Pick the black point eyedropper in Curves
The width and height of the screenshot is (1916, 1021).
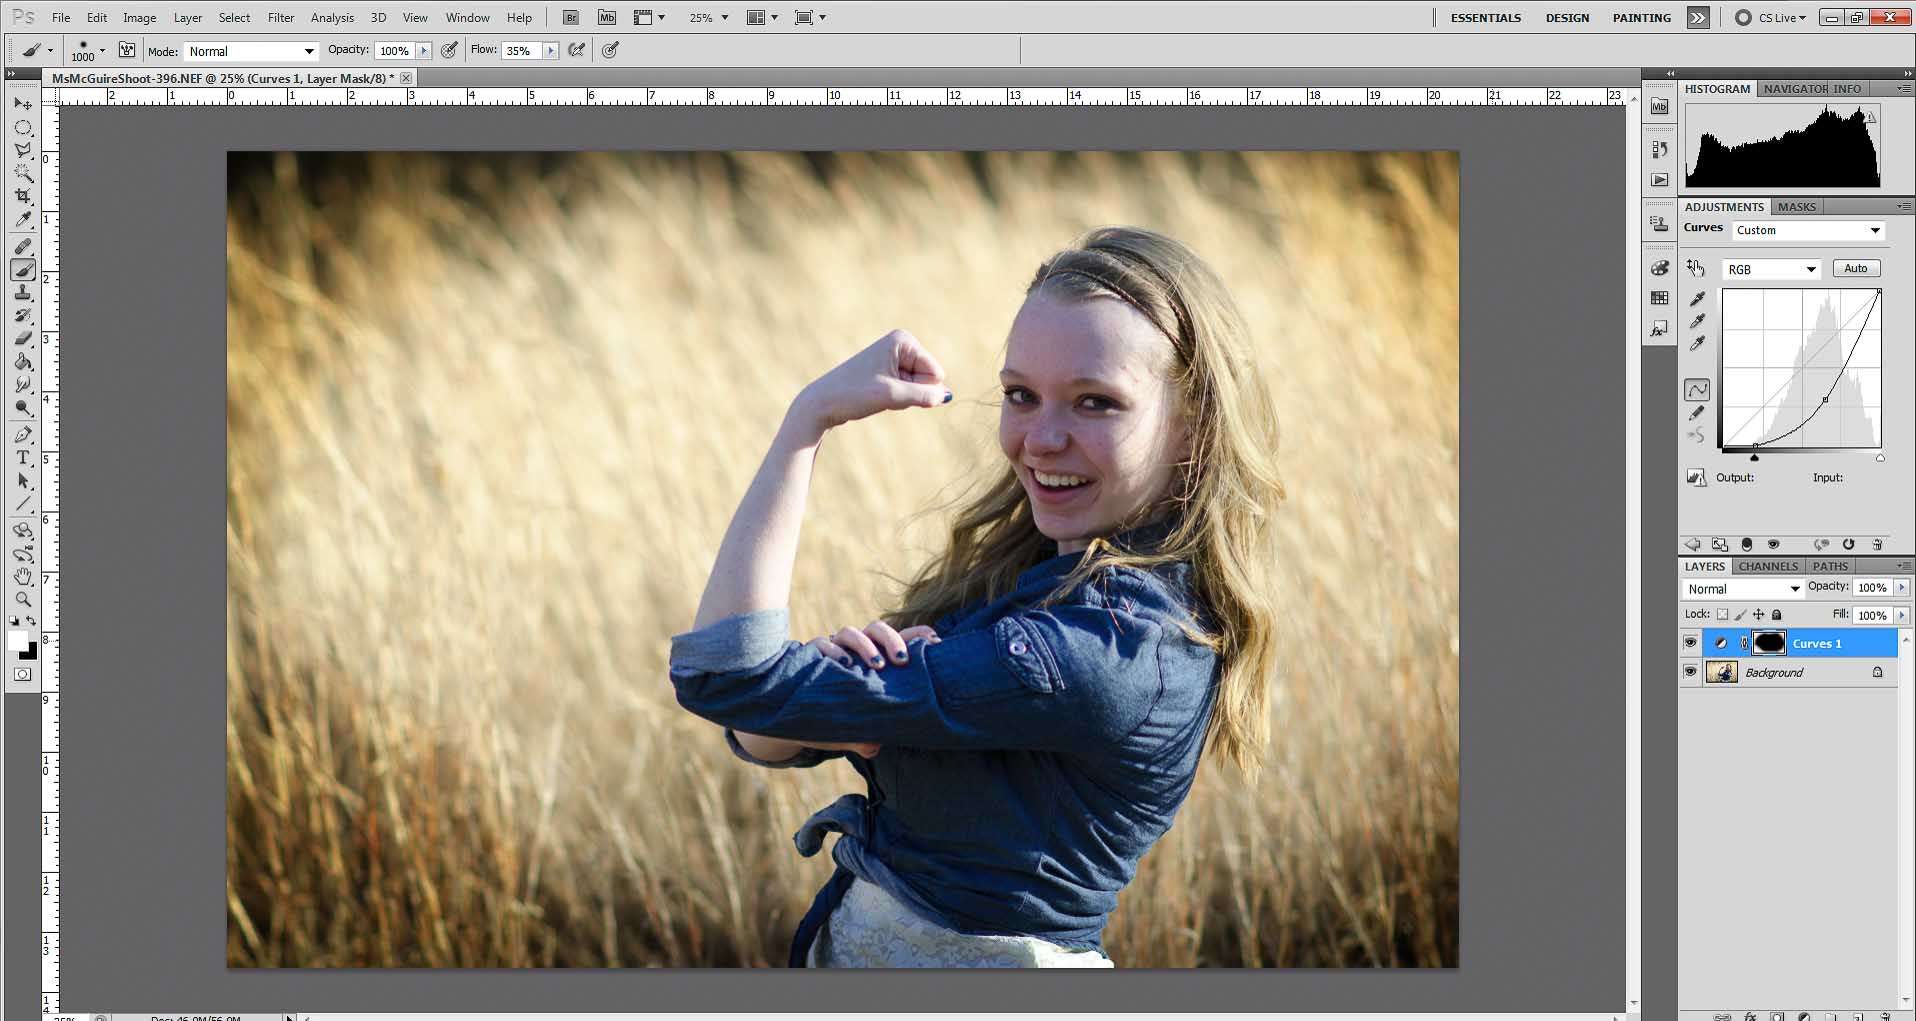pyautogui.click(x=1697, y=298)
